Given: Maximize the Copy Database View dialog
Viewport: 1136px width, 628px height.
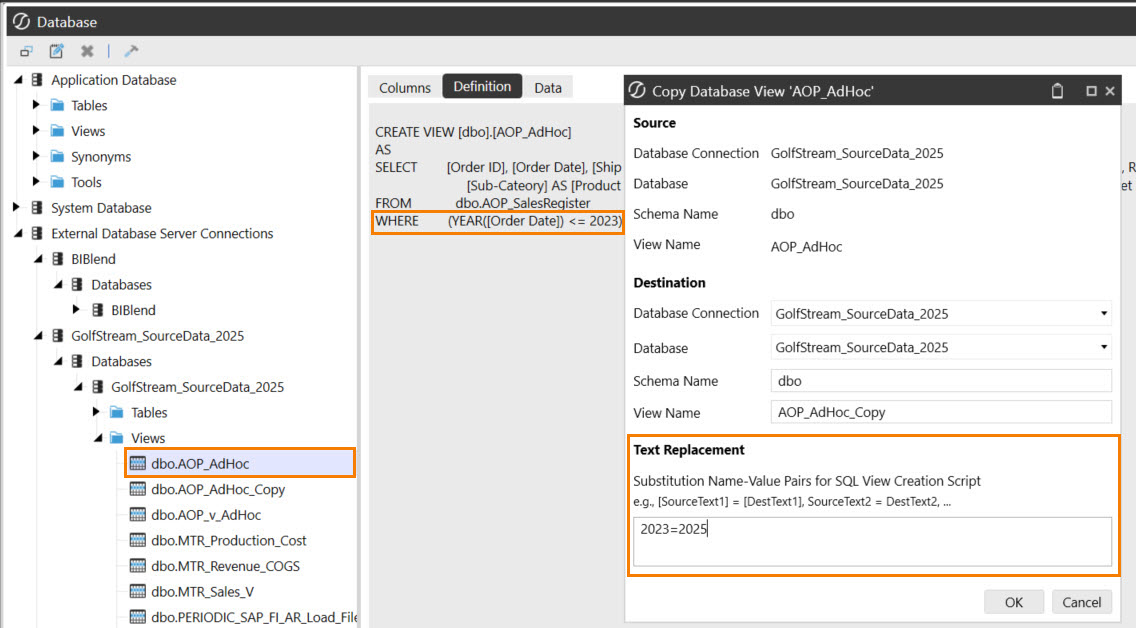Looking at the screenshot, I should [x=1091, y=91].
